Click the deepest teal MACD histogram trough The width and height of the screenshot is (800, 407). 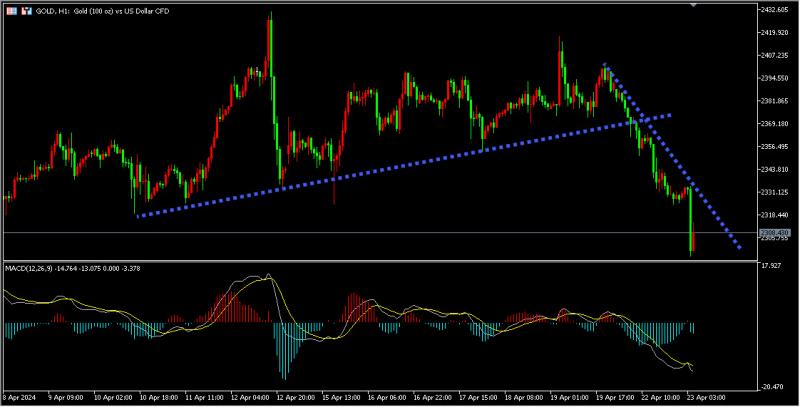[284, 351]
